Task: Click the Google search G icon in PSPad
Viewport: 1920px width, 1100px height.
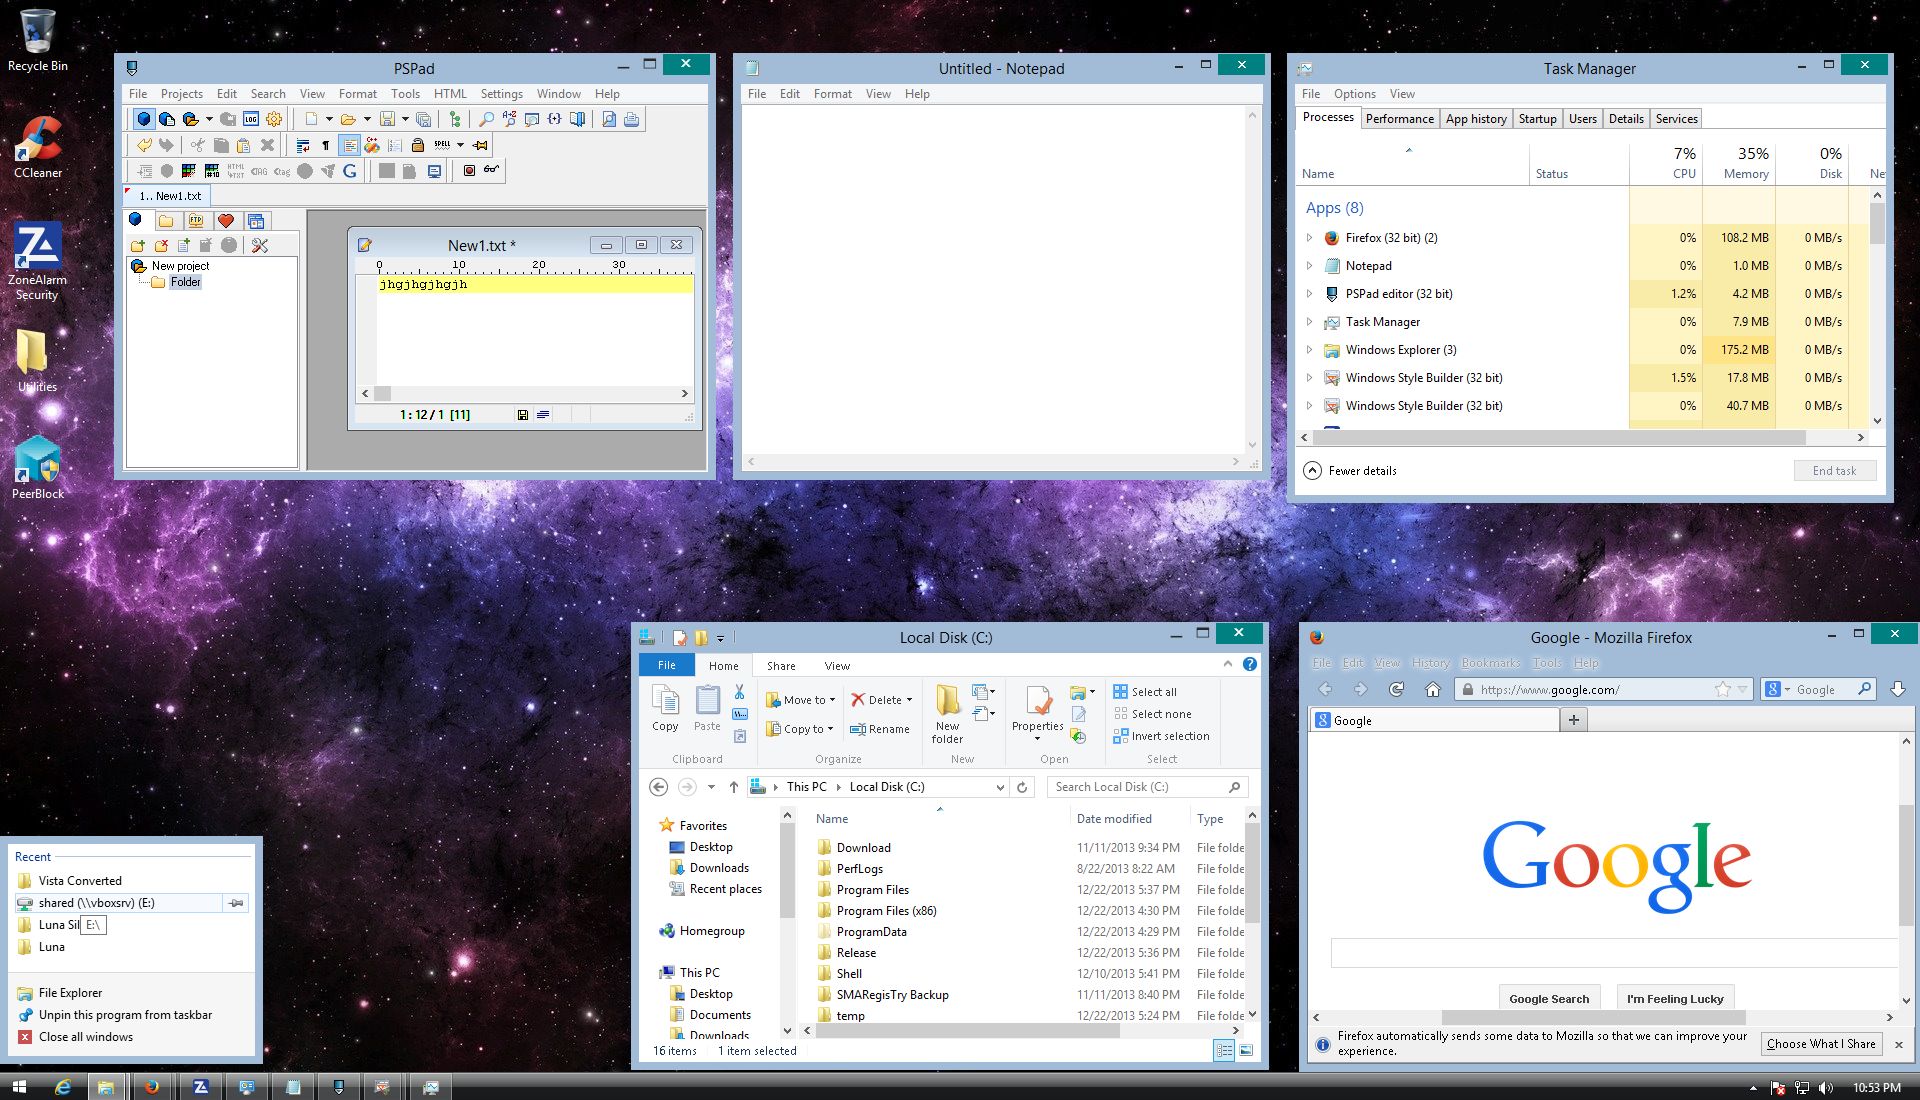Action: click(x=349, y=171)
